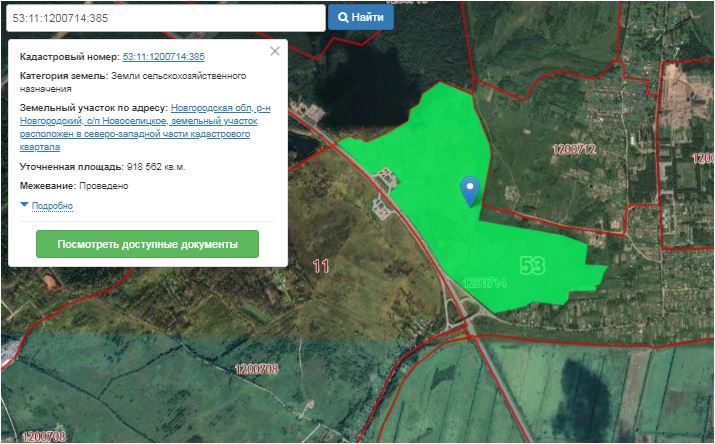
Task: Select the 1200712 quarter label on map
Action: [x=574, y=150]
